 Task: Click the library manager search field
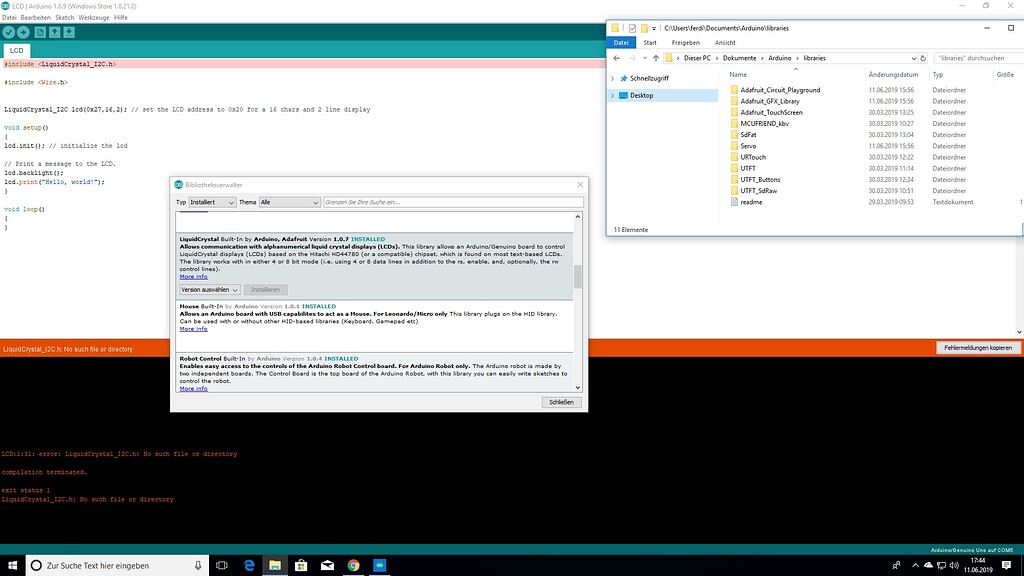pyautogui.click(x=453, y=202)
